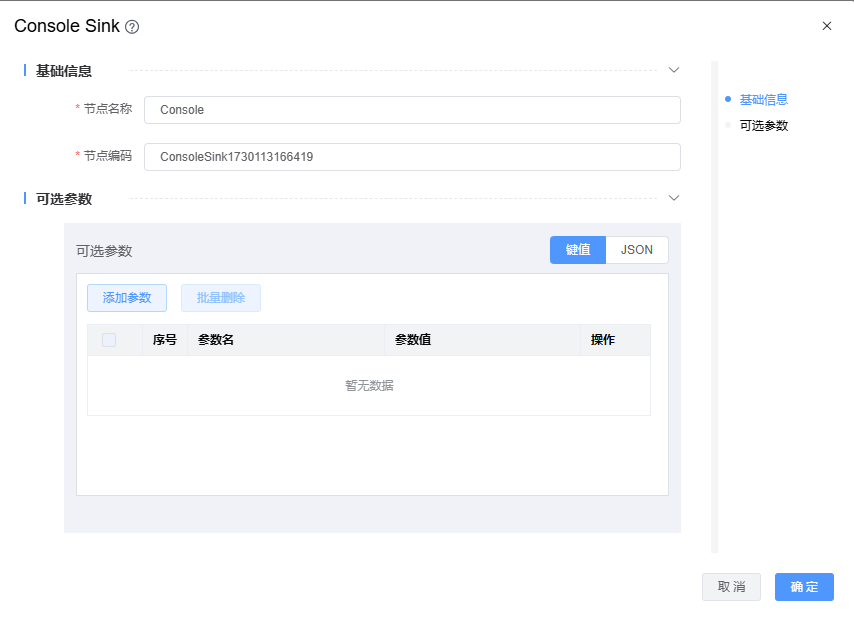
Task: Switch to the 键值 view tab
Action: 578,250
